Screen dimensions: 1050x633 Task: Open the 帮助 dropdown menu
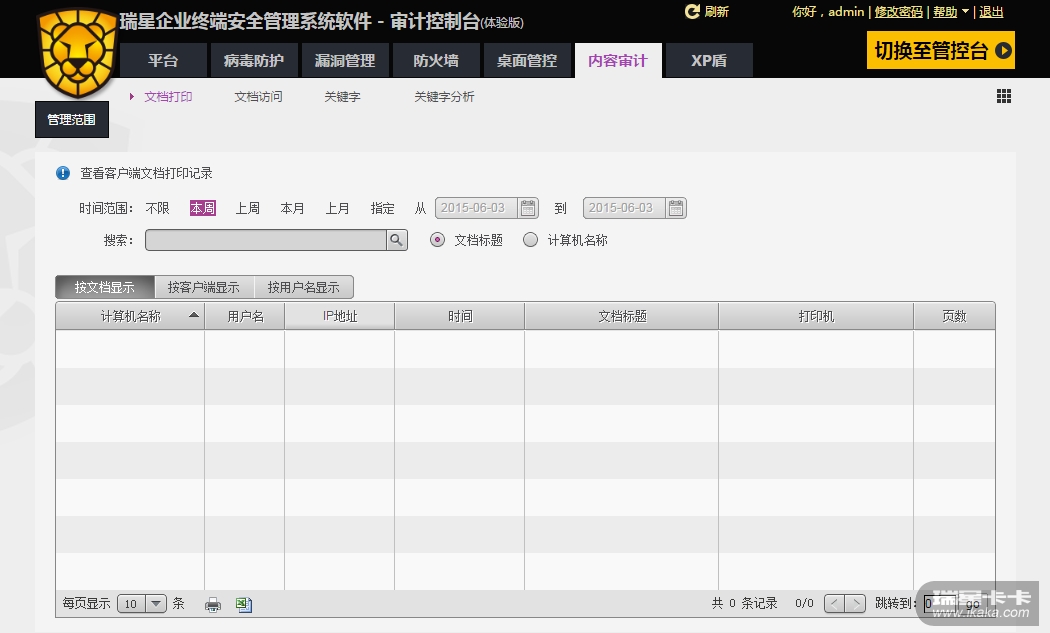pos(951,12)
